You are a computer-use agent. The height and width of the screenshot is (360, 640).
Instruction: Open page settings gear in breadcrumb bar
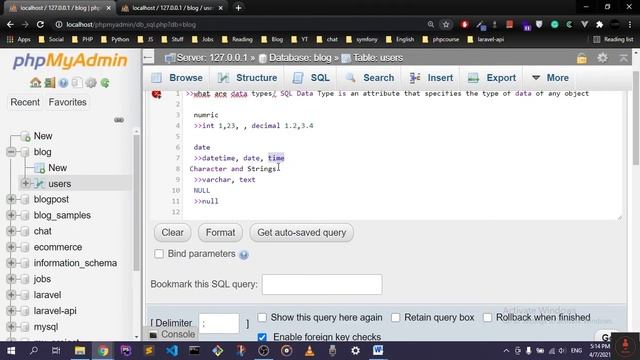pyautogui.click(x=602, y=58)
